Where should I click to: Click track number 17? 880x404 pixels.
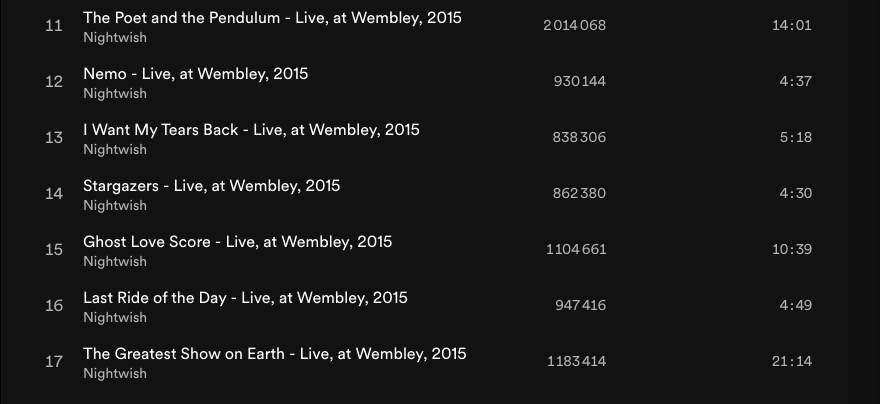tap(54, 362)
